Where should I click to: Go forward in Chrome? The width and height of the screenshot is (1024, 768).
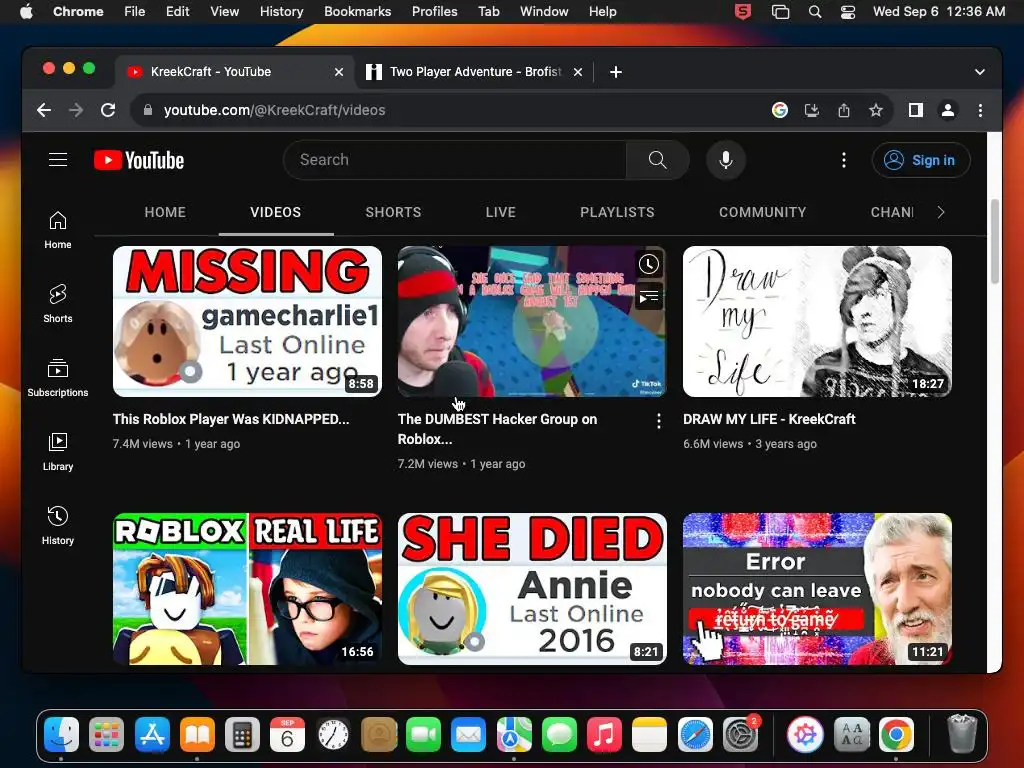pyautogui.click(x=76, y=110)
